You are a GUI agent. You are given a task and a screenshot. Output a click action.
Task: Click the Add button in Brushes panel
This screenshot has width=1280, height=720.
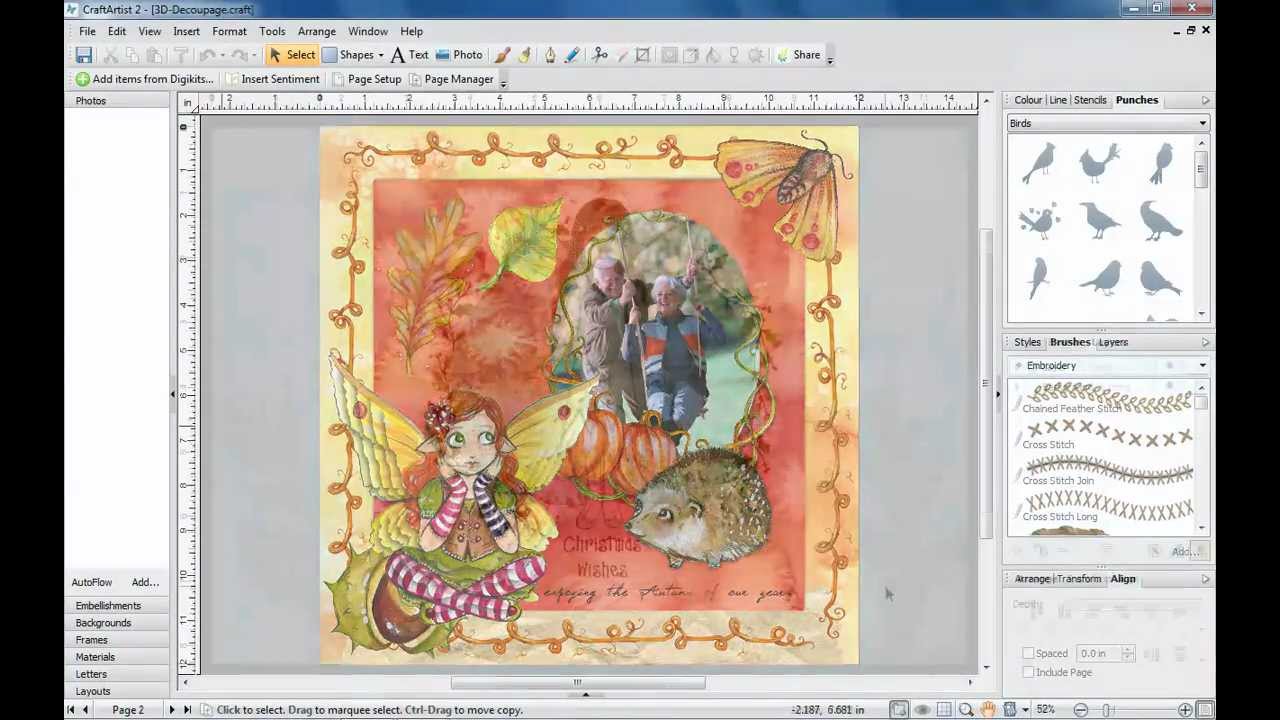pos(1183,552)
